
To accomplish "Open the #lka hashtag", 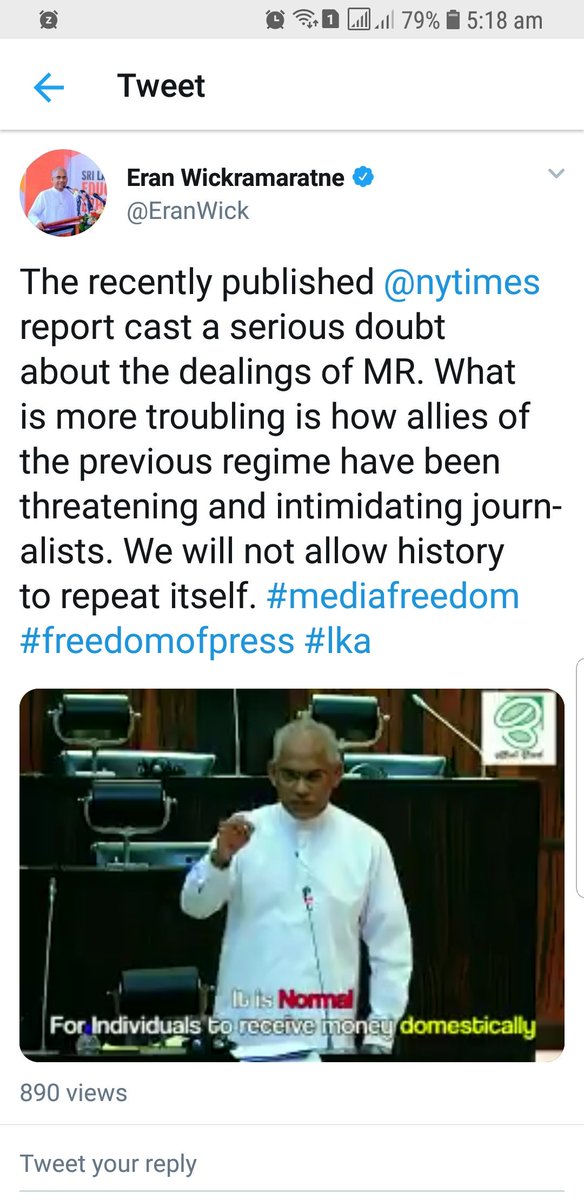I will (x=338, y=641).
